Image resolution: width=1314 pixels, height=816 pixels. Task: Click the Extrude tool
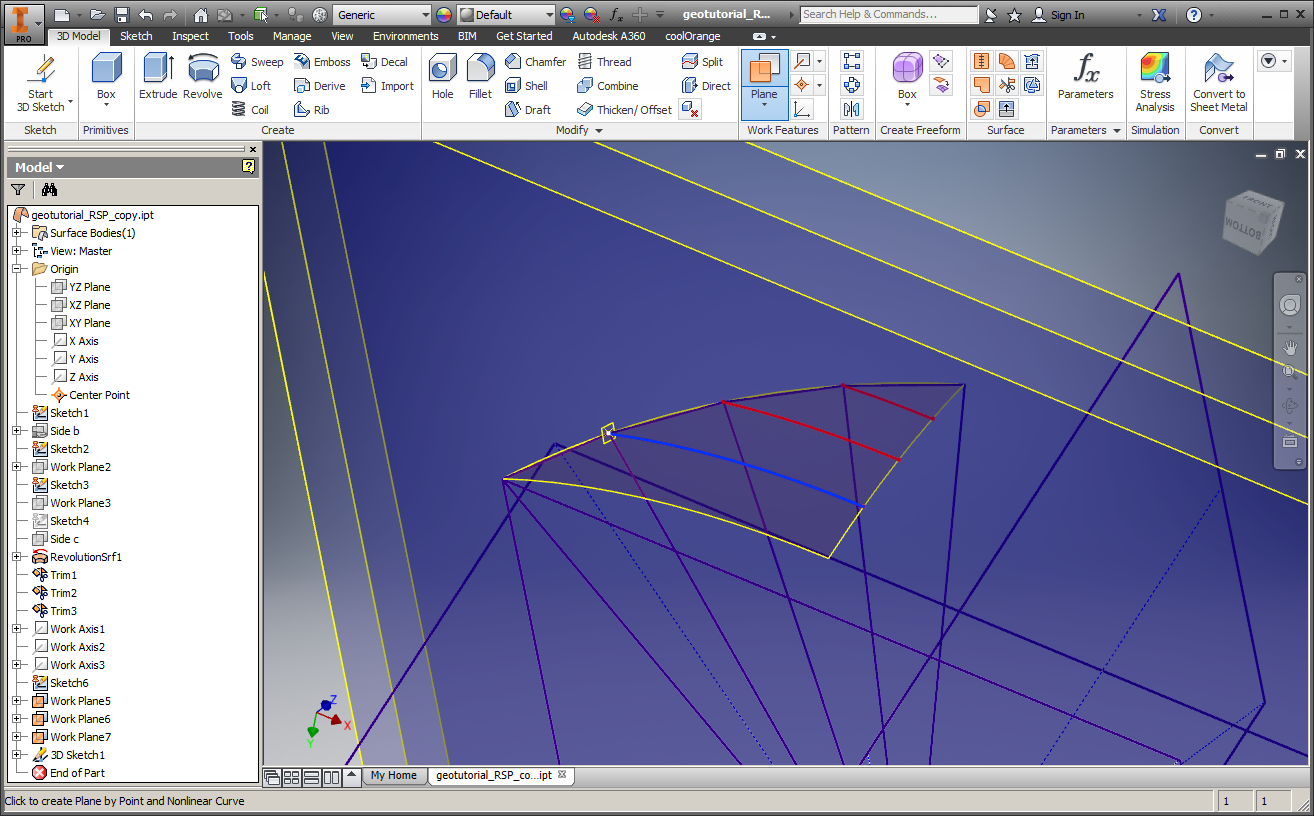158,76
